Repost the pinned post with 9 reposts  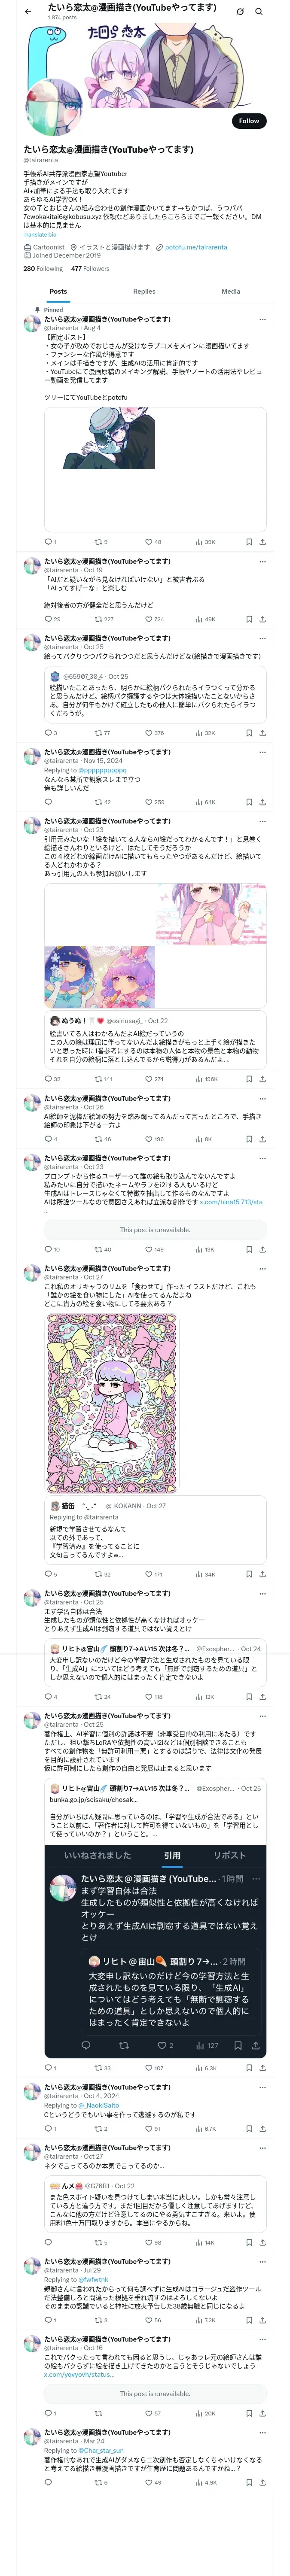100,542
